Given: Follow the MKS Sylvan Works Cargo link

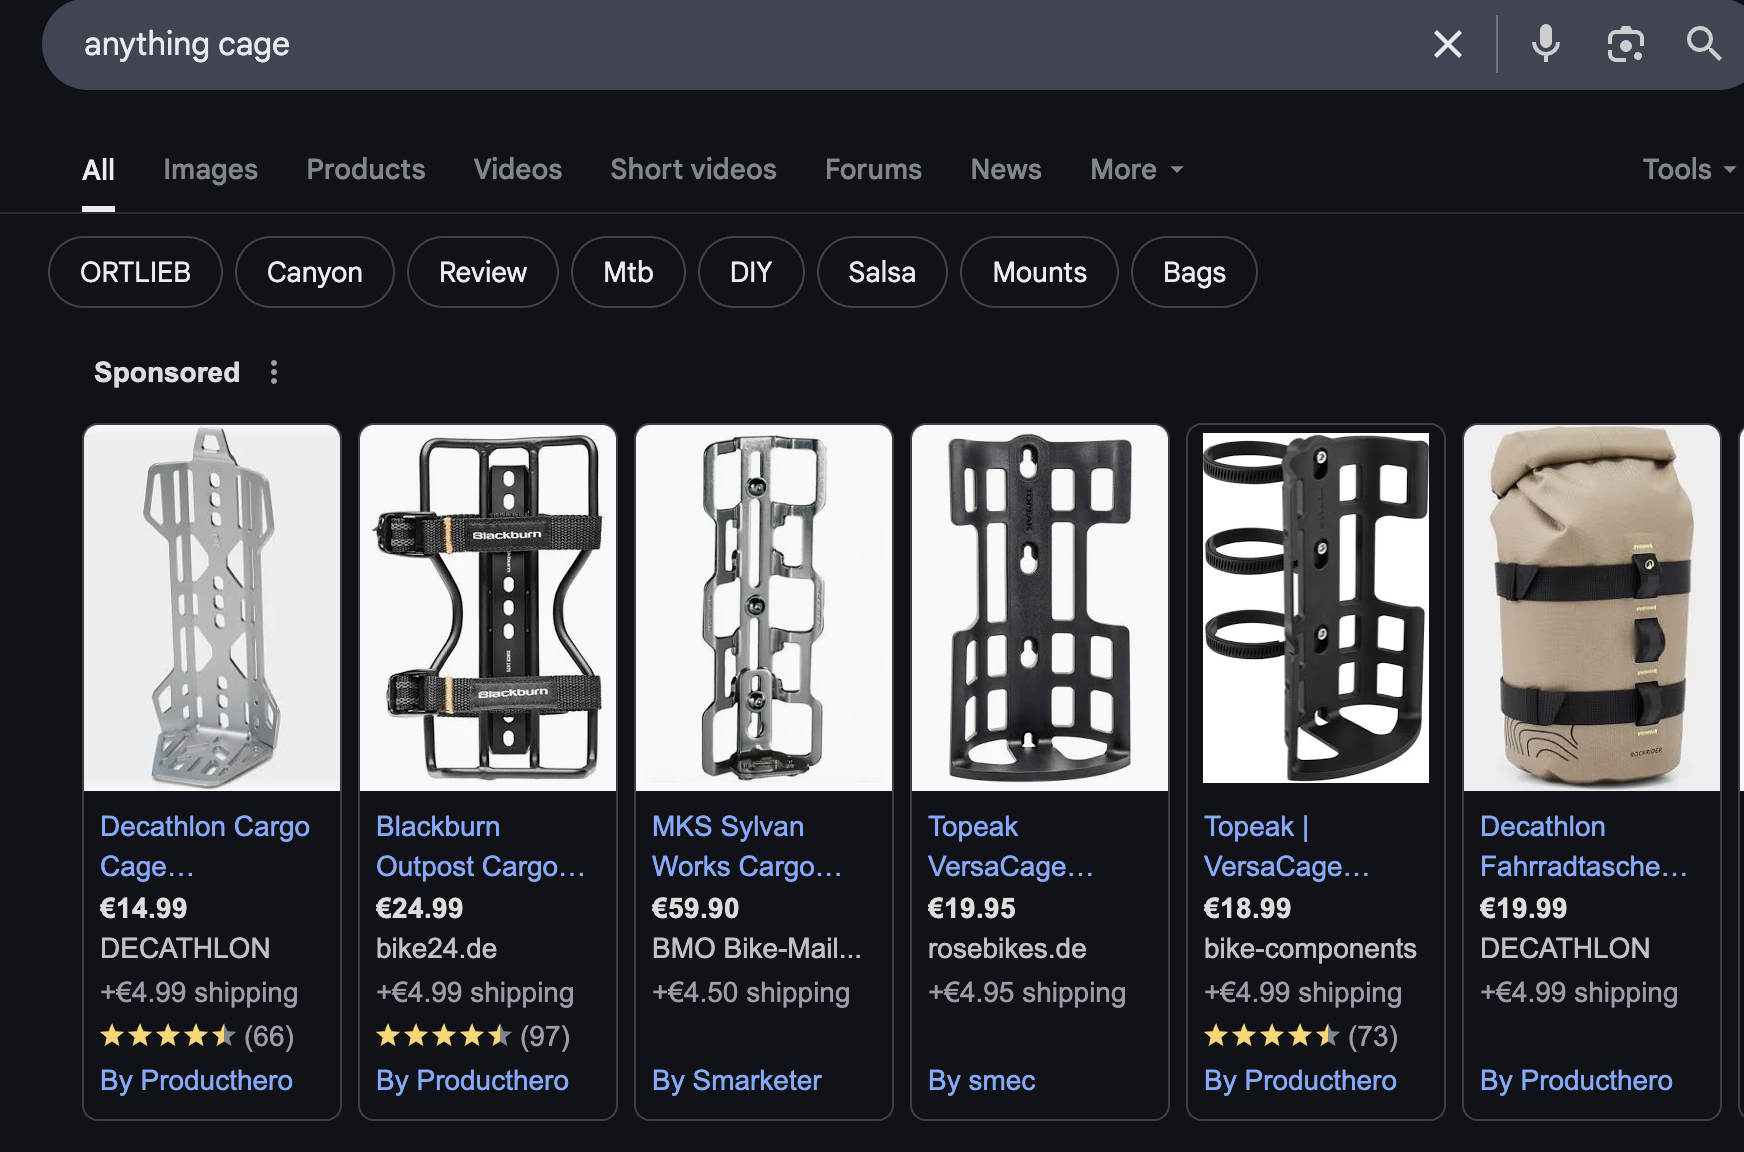Looking at the screenshot, I should pyautogui.click(x=747, y=846).
